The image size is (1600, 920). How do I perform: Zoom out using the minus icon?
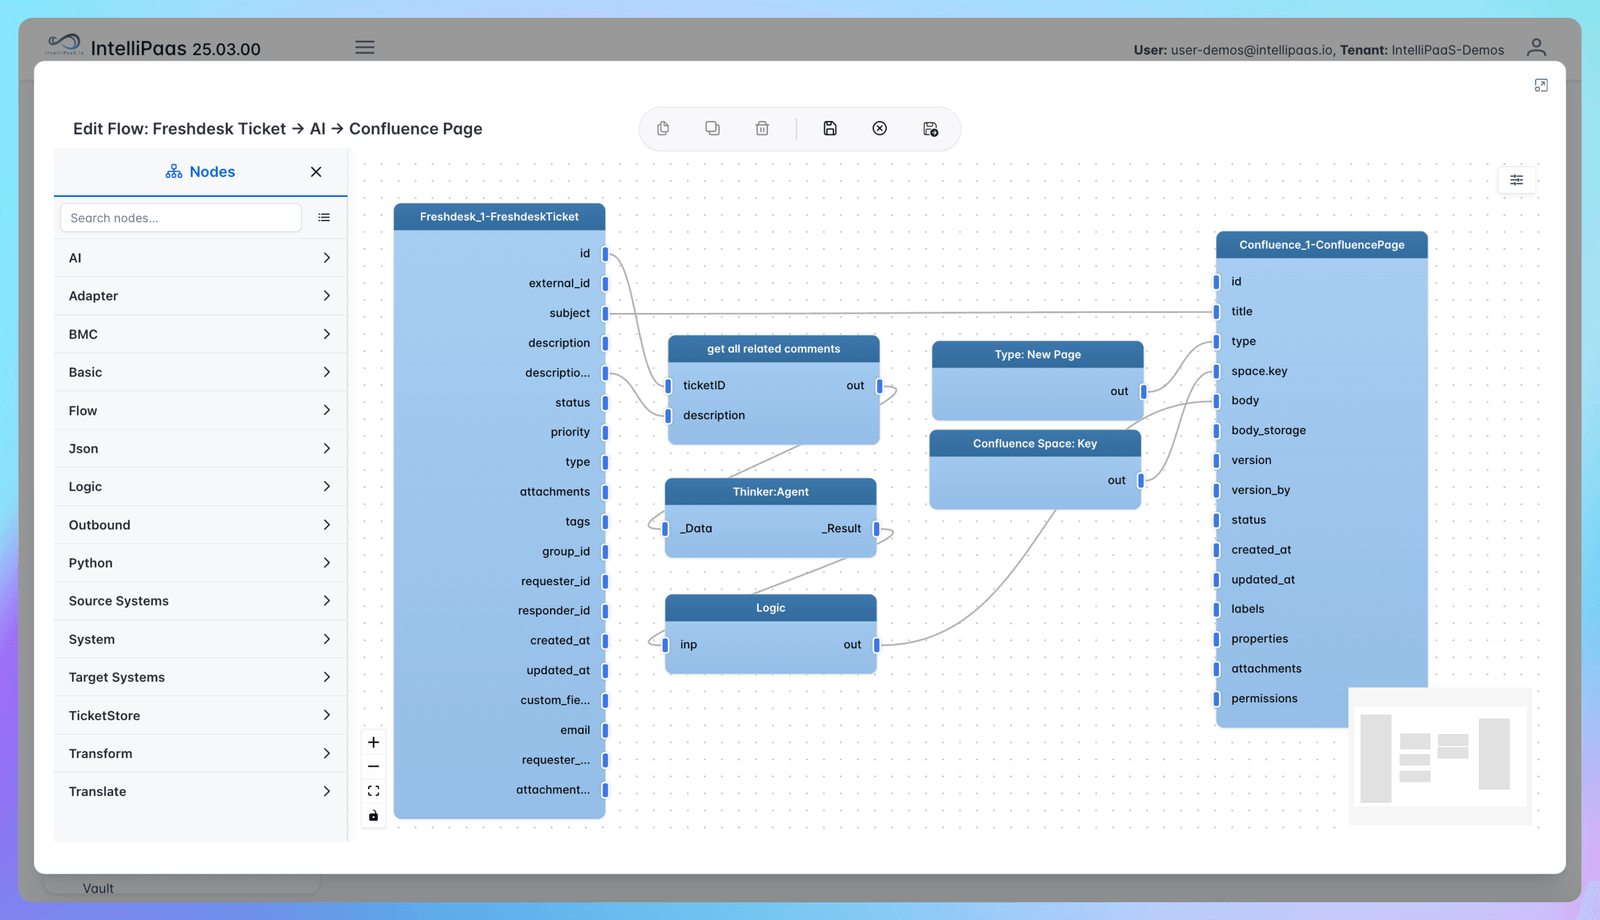pyautogui.click(x=373, y=766)
